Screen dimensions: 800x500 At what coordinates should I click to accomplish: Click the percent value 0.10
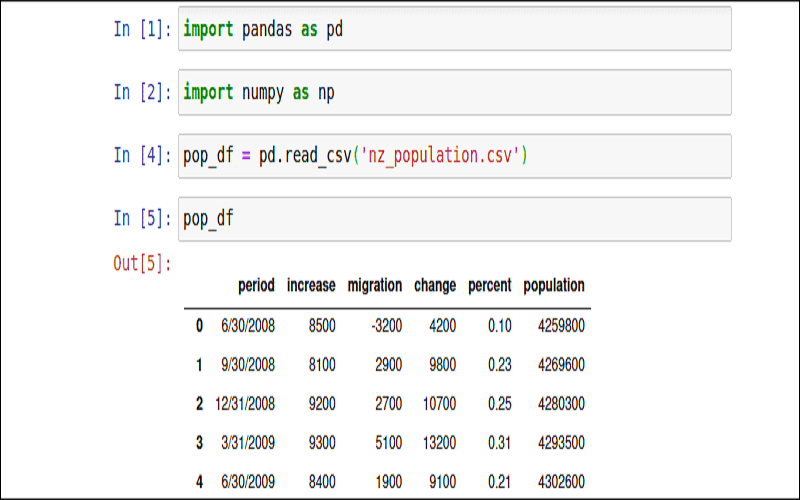[499, 326]
